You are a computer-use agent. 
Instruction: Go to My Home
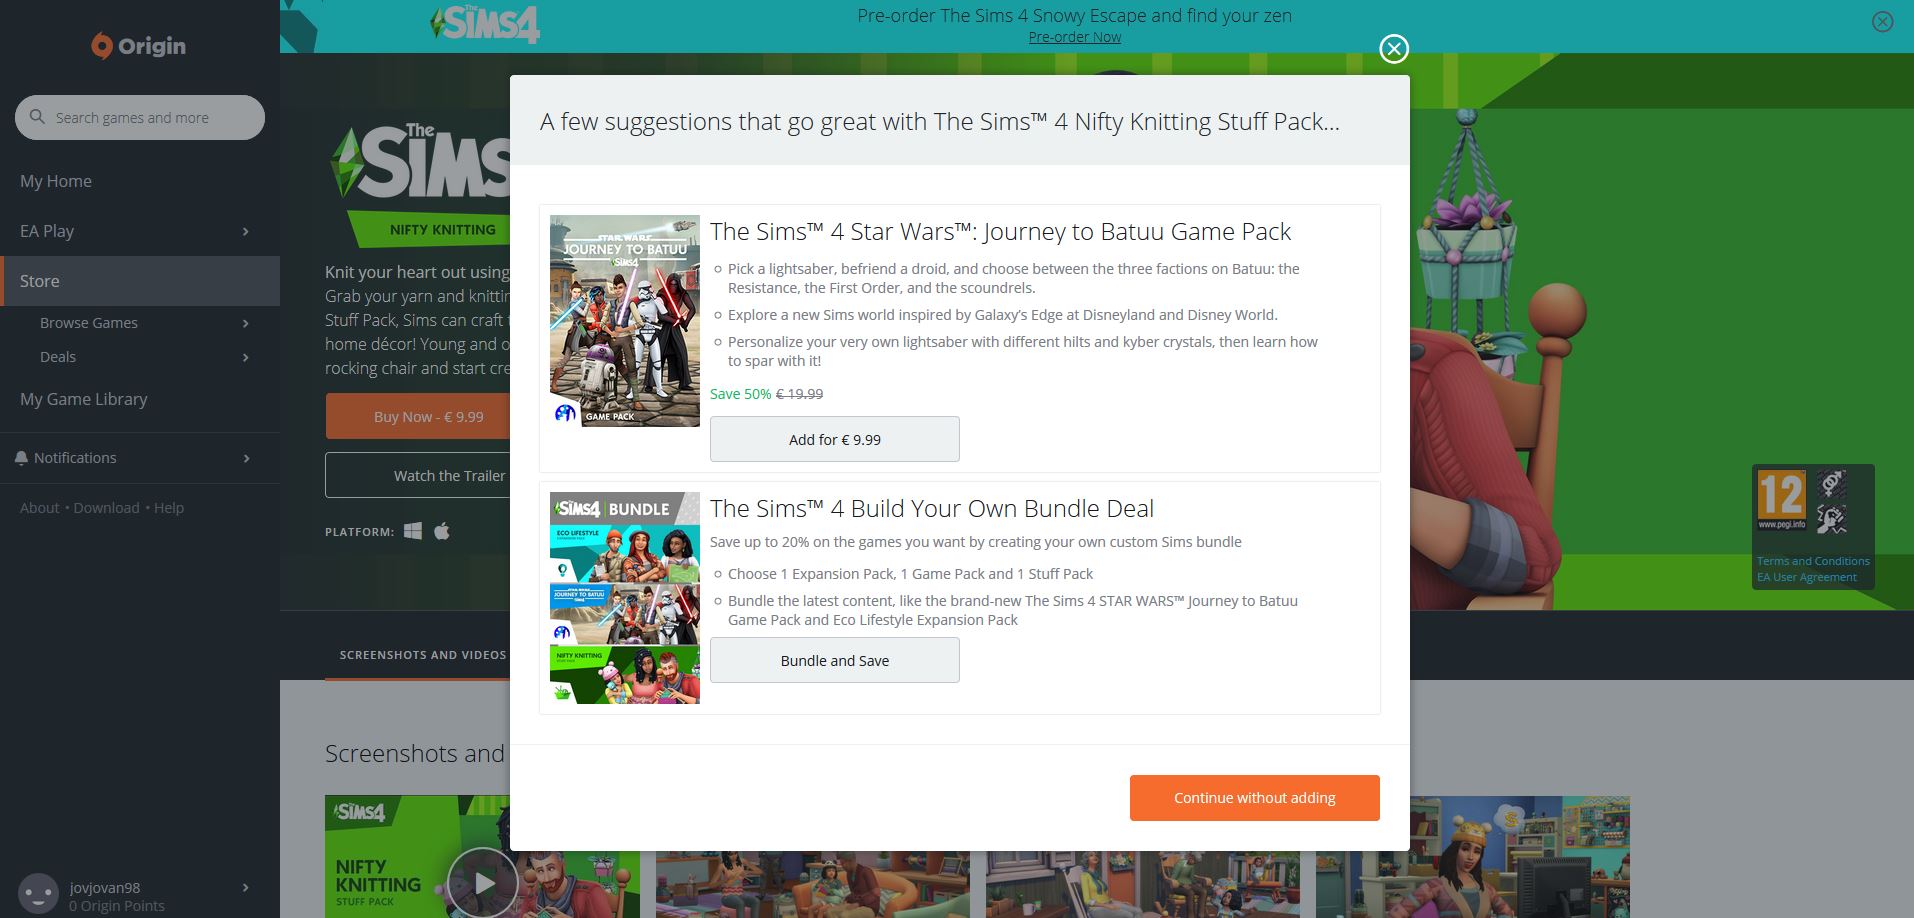[56, 181]
